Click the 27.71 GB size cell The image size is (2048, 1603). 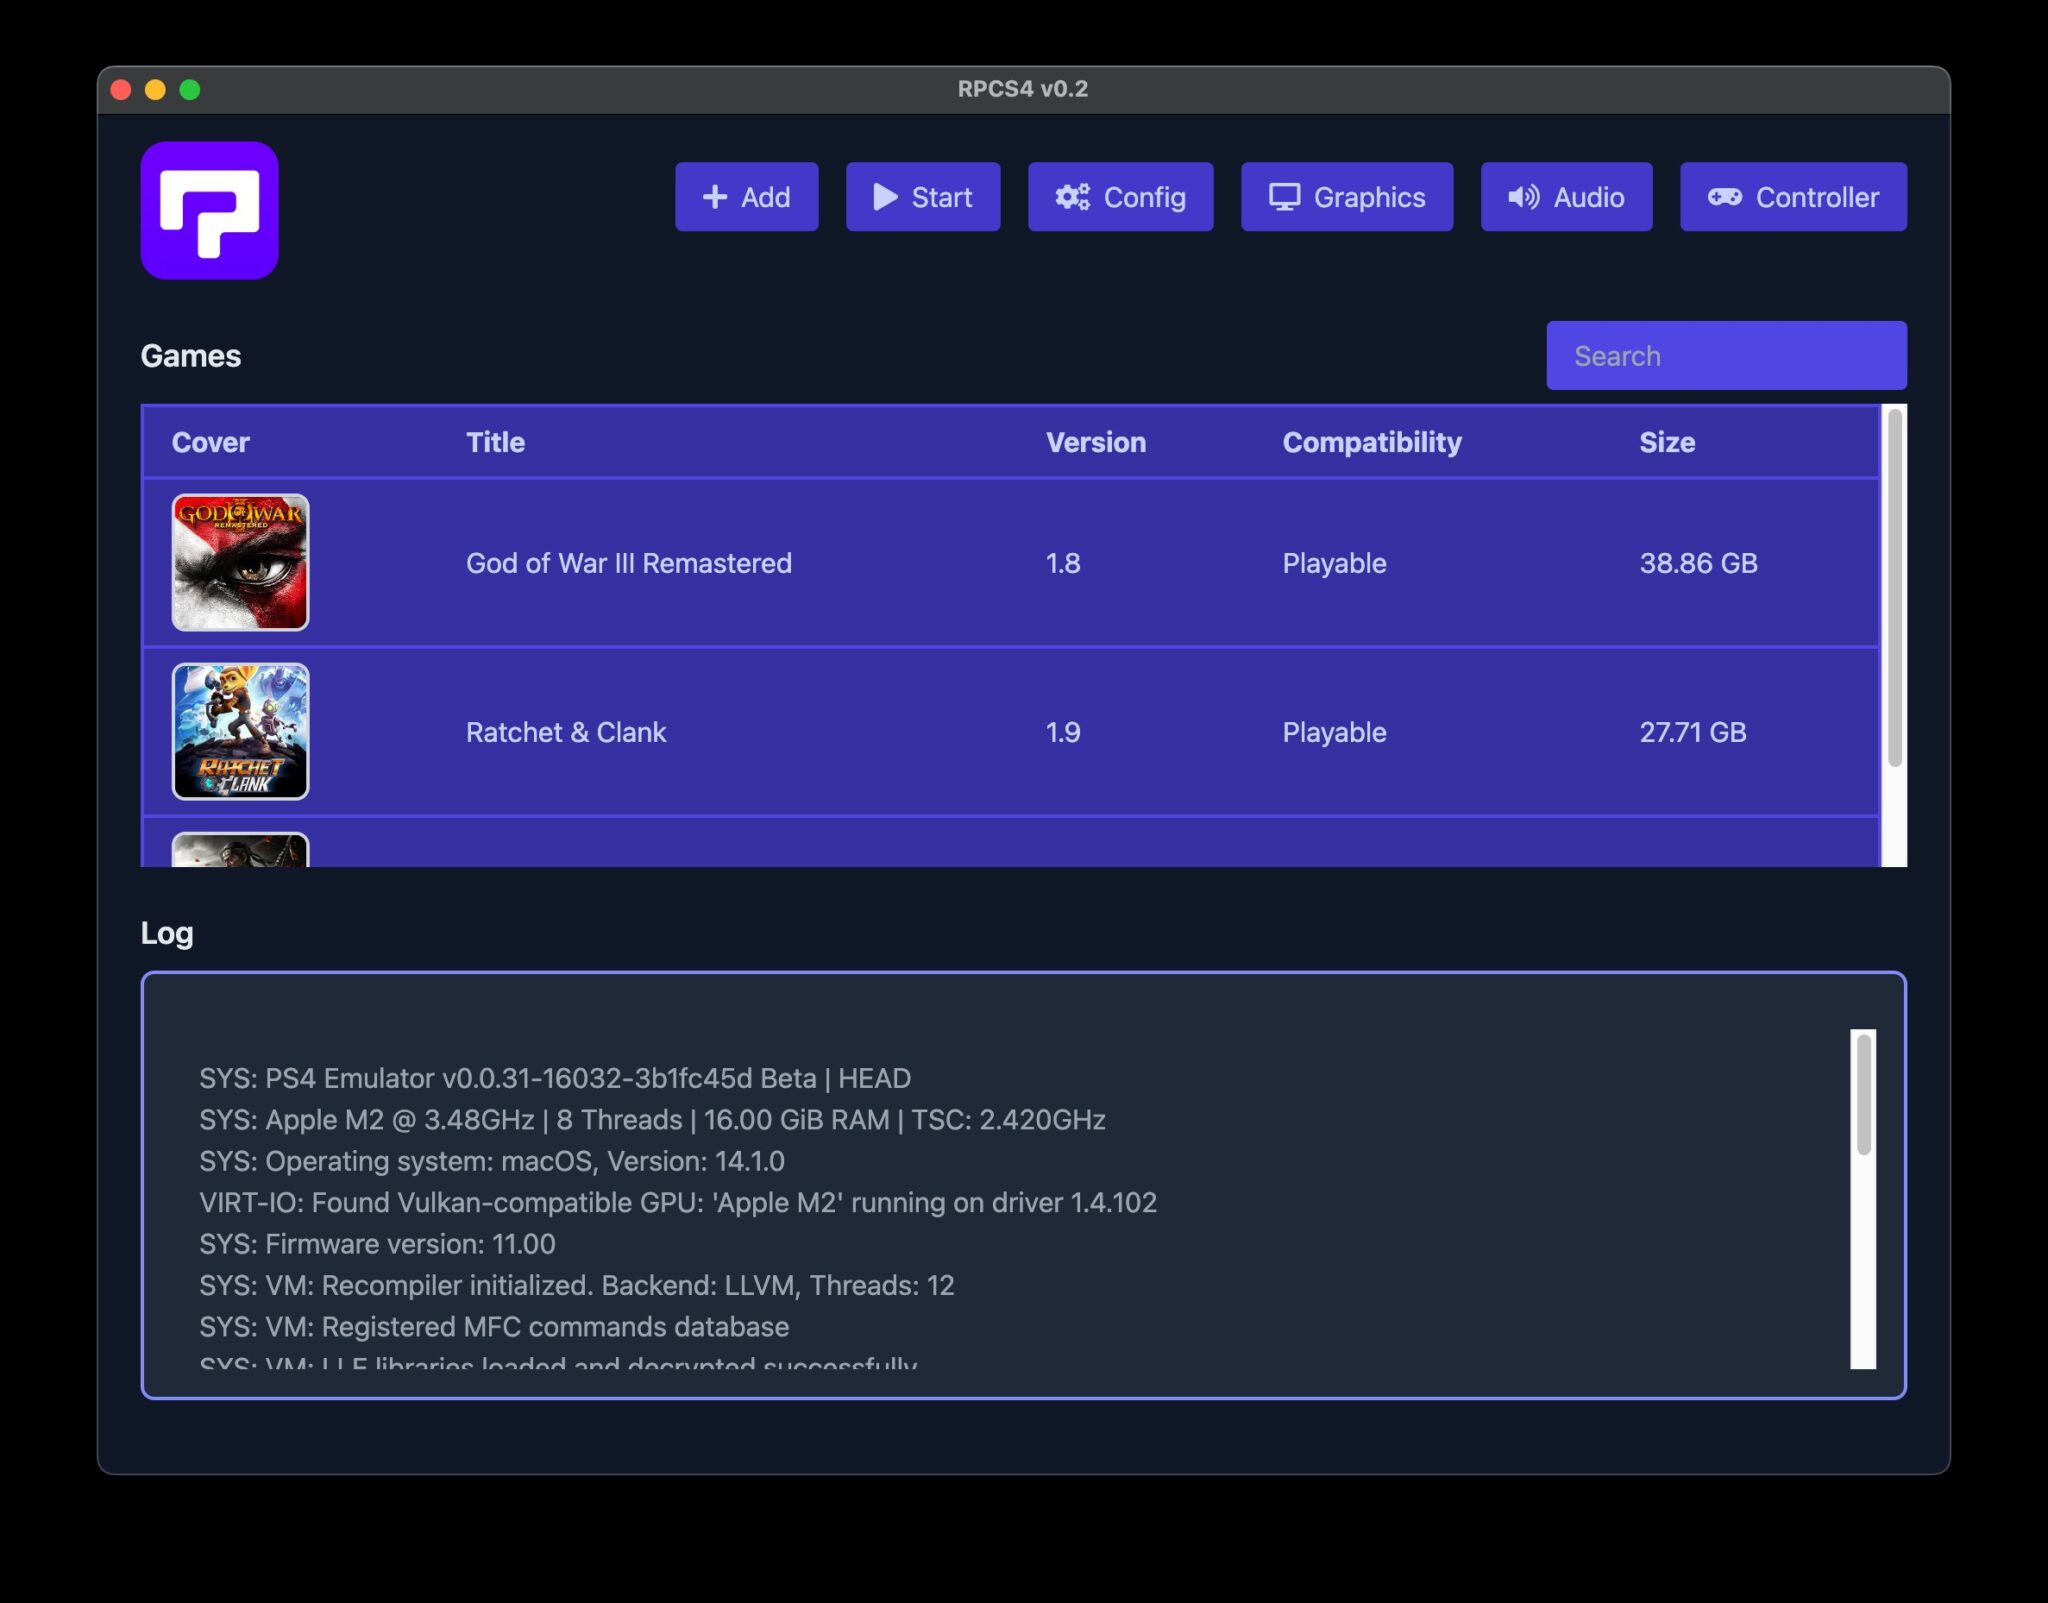click(x=1693, y=732)
